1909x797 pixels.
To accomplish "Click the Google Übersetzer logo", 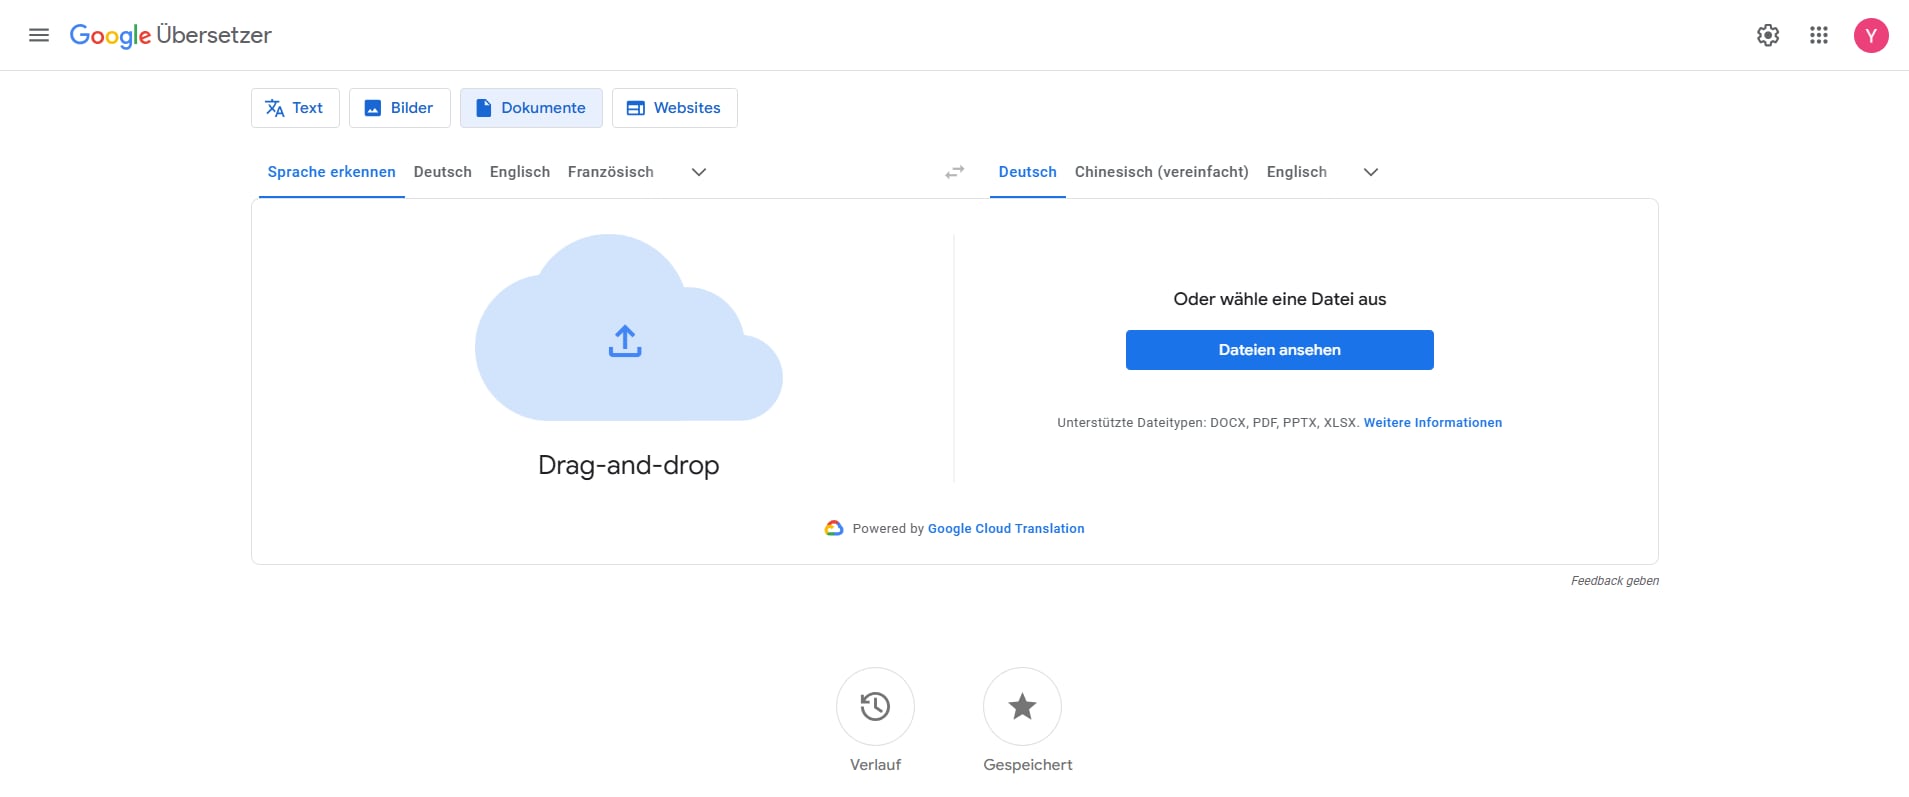I will [170, 35].
